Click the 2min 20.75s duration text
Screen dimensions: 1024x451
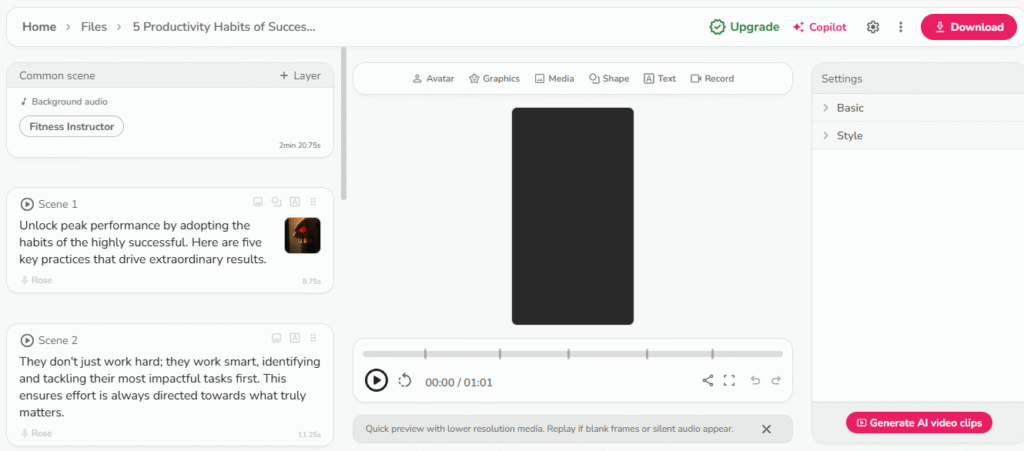tap(300, 146)
